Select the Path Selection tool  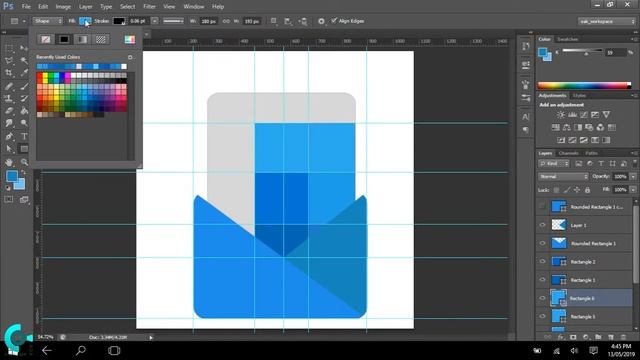pos(9,149)
